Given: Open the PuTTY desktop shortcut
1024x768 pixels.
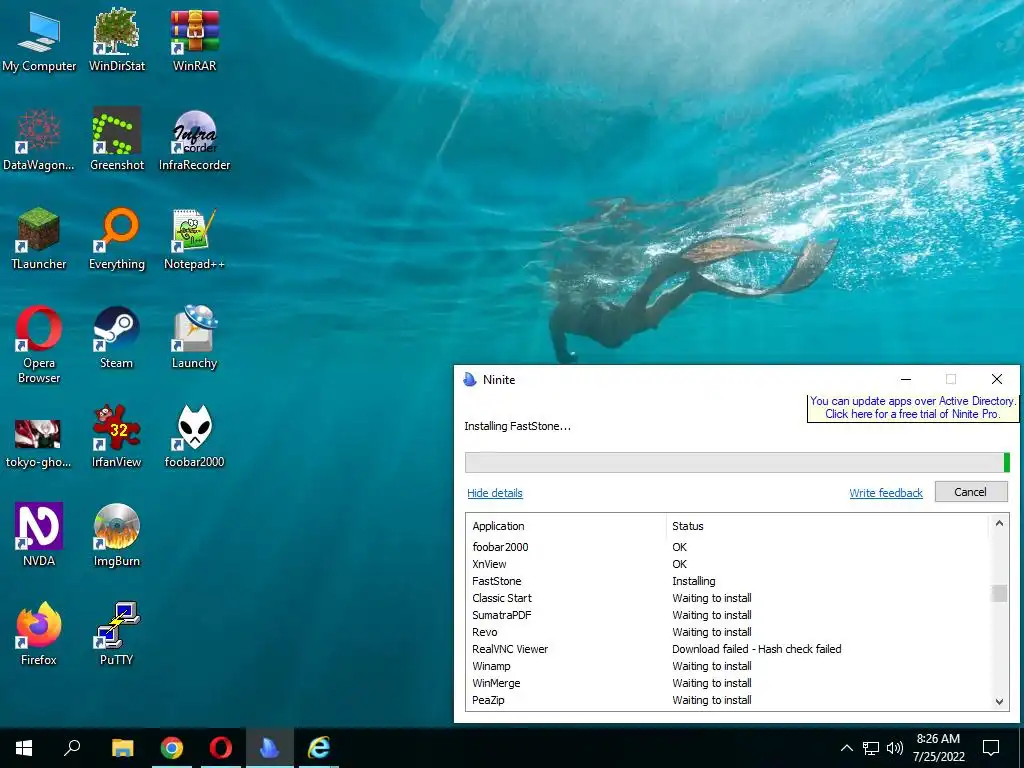Looking at the screenshot, I should pos(116,635).
